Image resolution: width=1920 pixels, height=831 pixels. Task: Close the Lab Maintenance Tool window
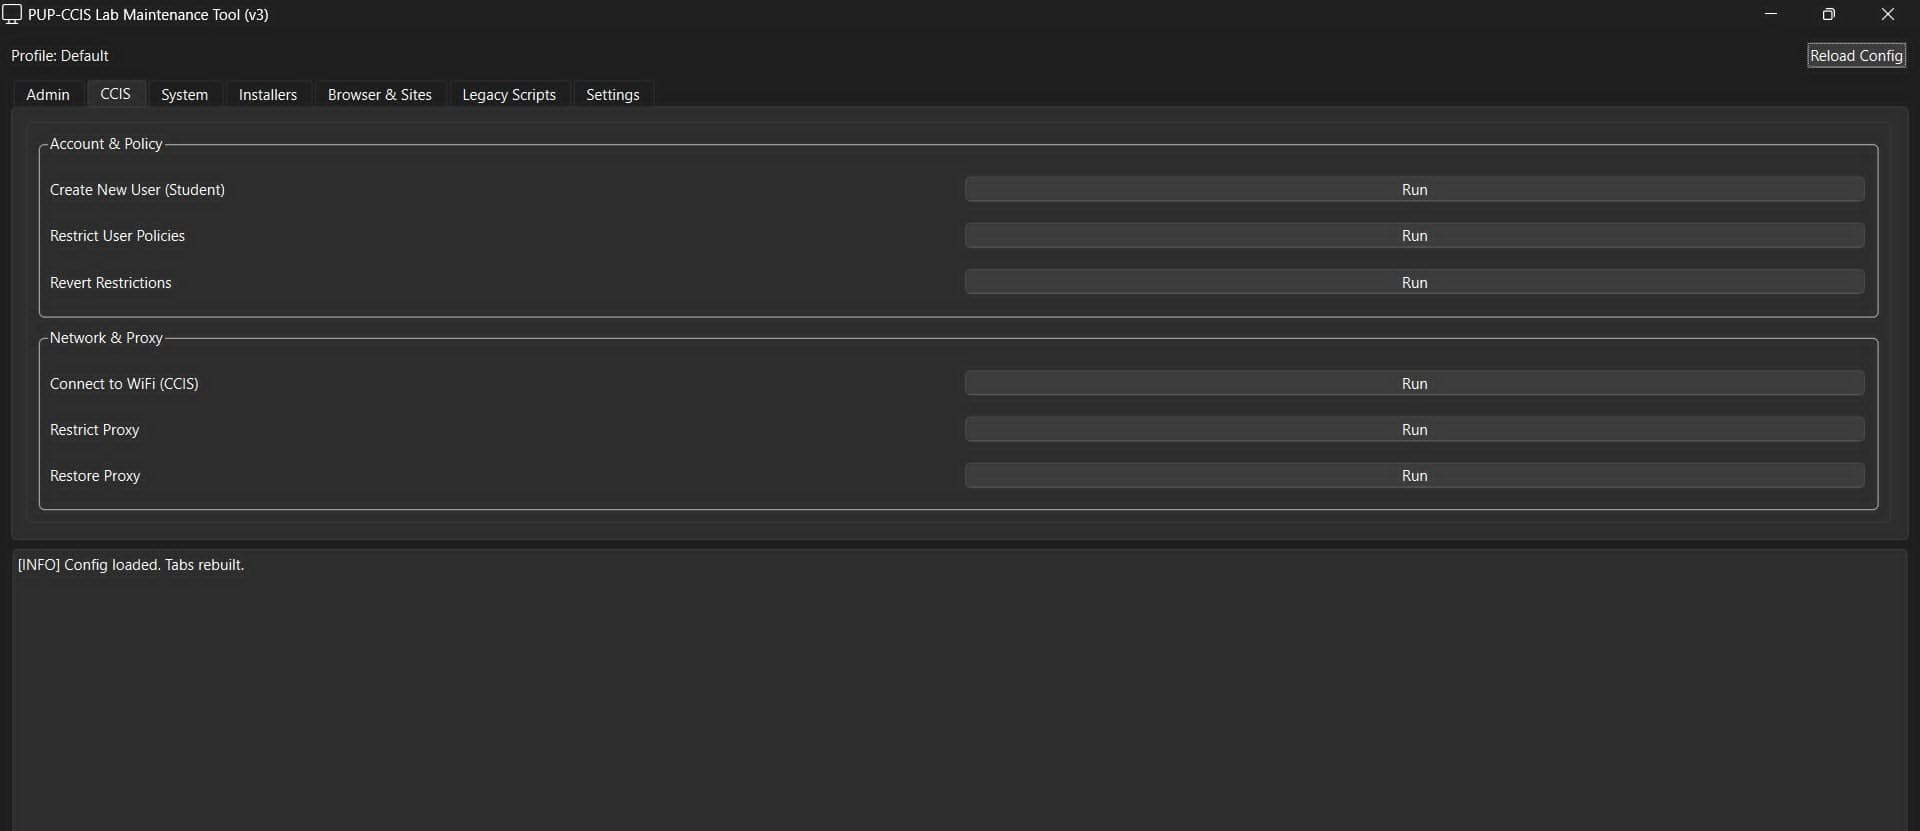click(x=1888, y=14)
